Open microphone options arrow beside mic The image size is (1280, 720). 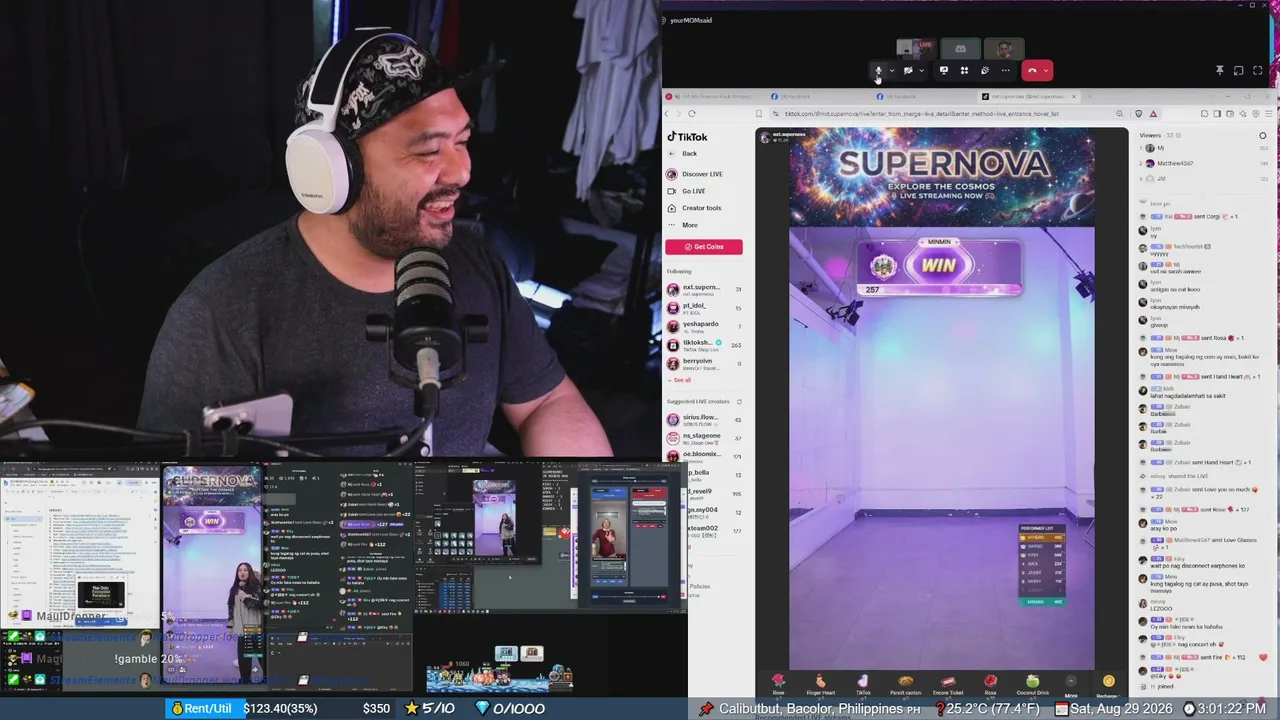891,71
